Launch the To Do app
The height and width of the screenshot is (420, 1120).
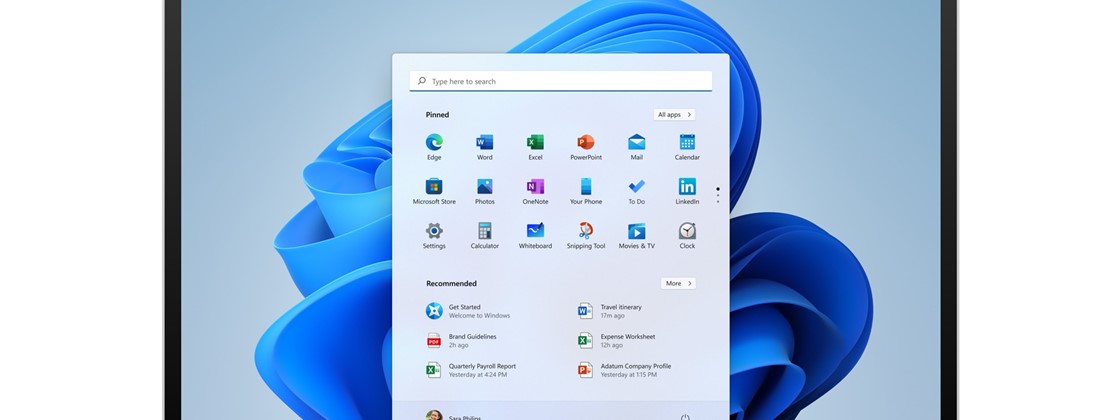[636, 191]
